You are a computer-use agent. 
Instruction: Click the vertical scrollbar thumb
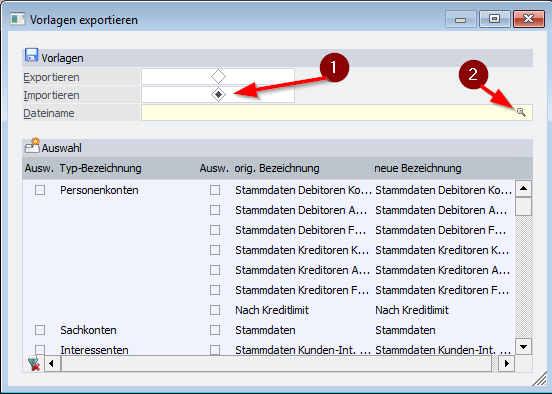[x=523, y=206]
